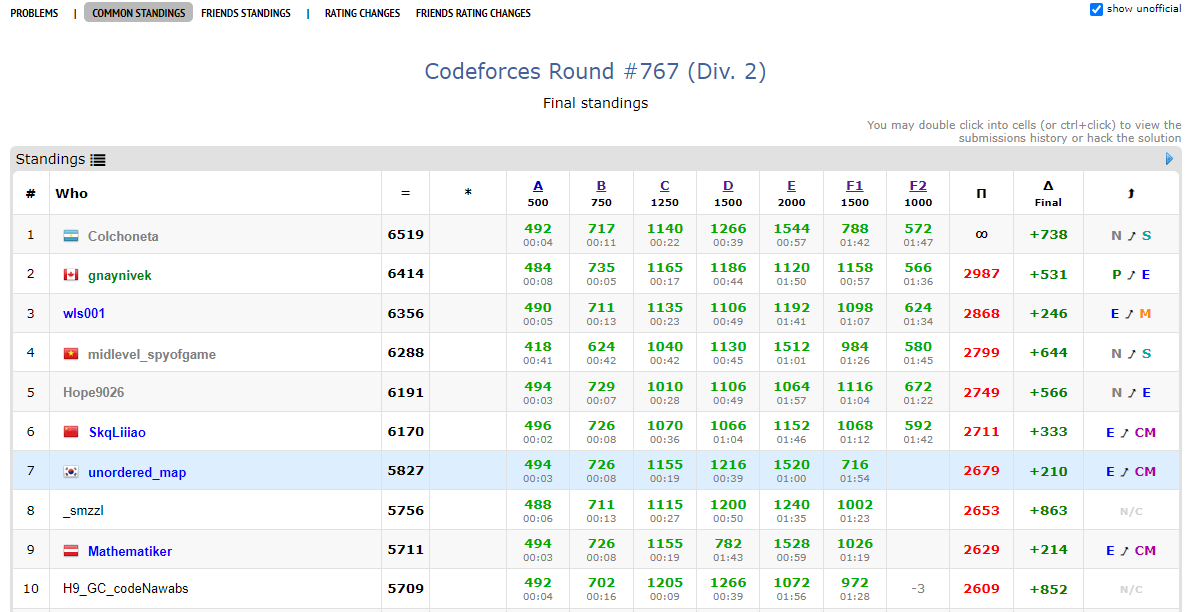Open wls001's profile
Viewport: 1190px width, 612px height.
84,314
